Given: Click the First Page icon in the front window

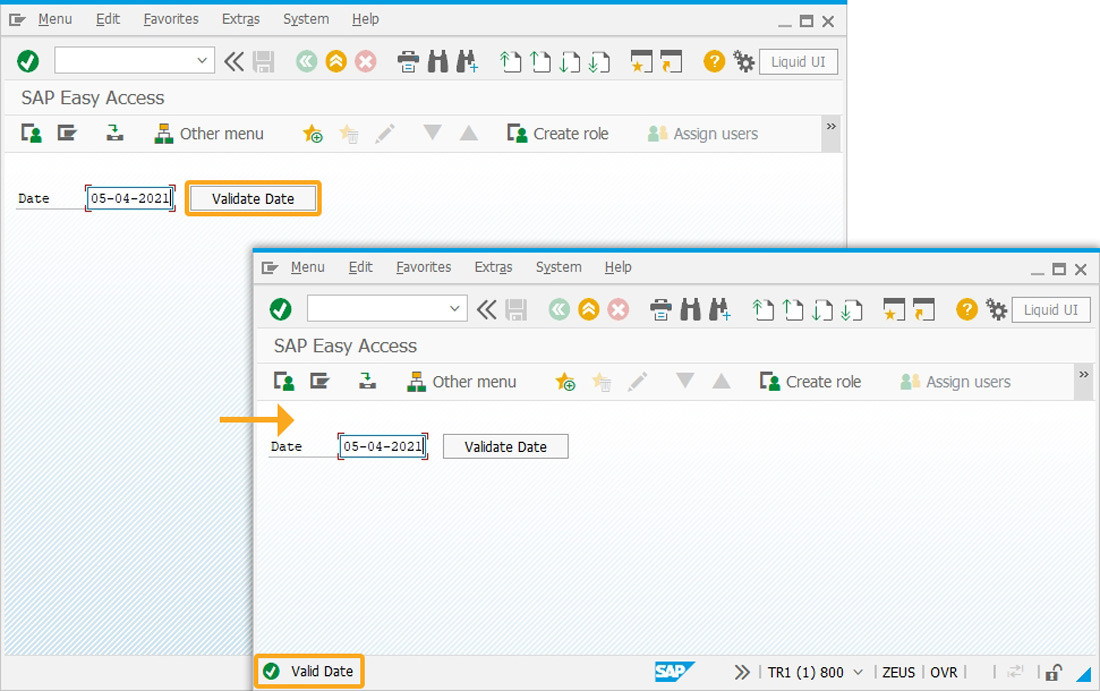Looking at the screenshot, I should (763, 309).
